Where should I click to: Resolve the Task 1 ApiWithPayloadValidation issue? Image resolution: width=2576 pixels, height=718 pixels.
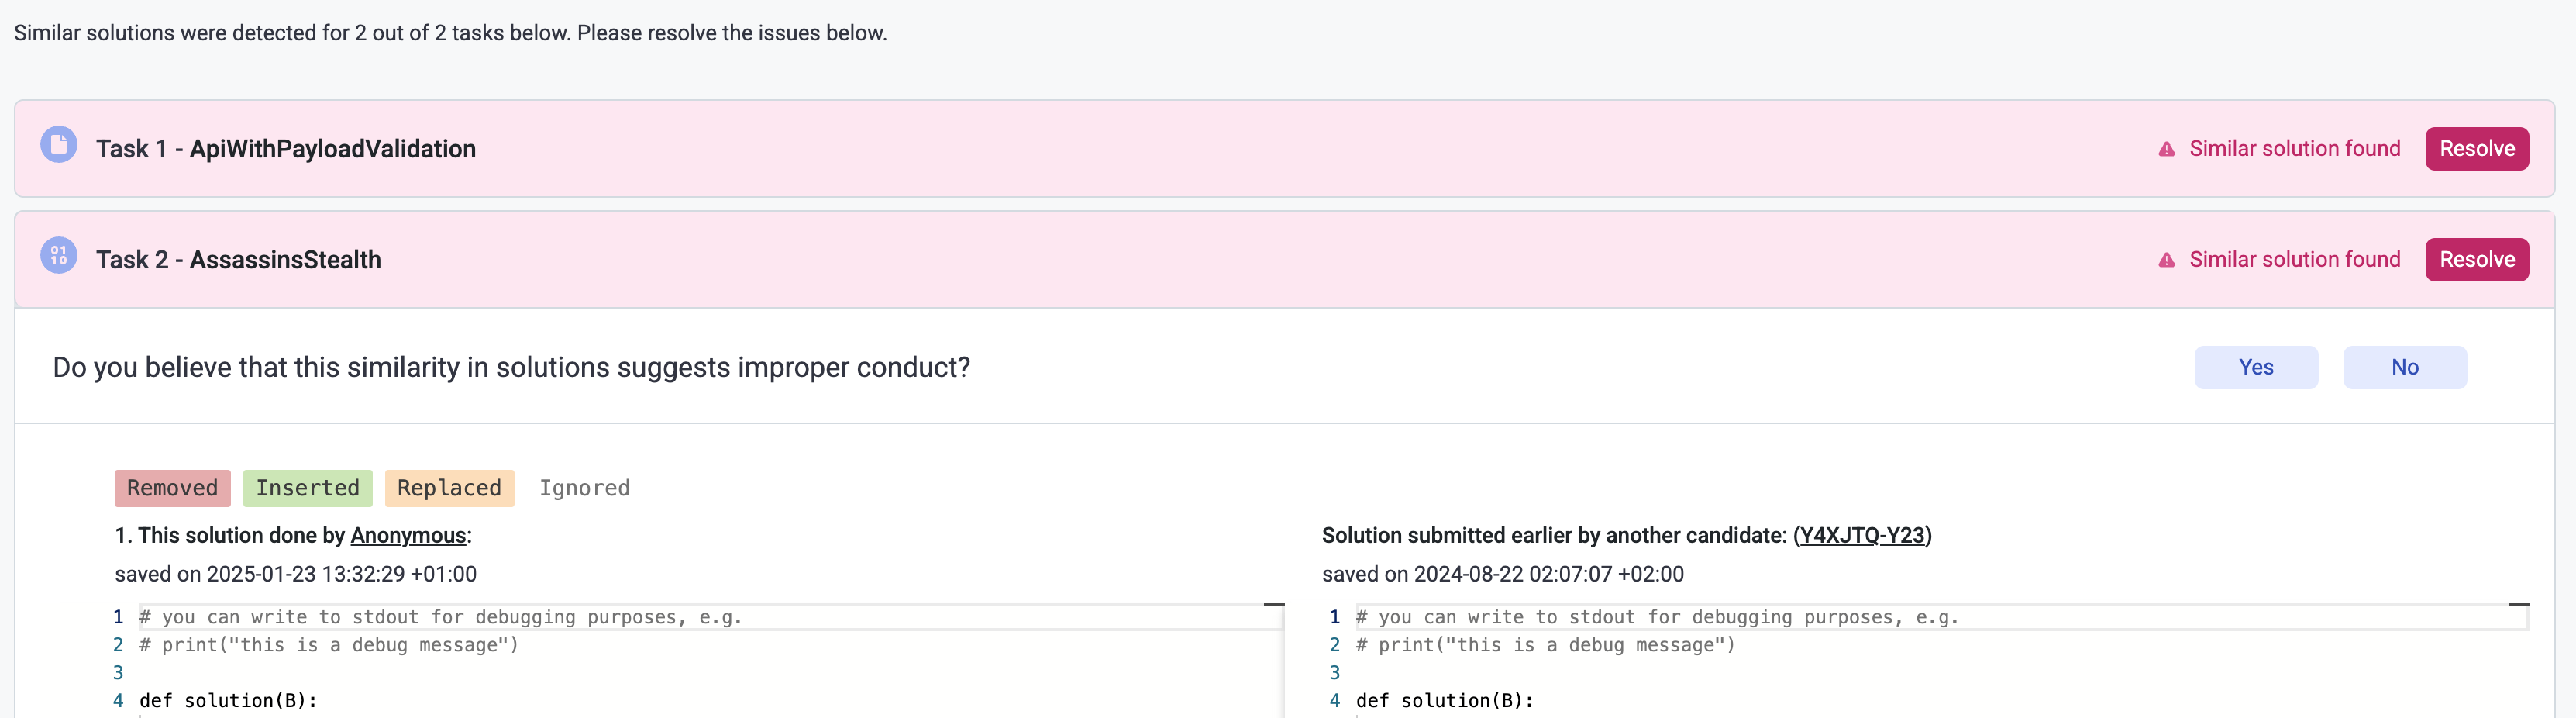(2476, 149)
